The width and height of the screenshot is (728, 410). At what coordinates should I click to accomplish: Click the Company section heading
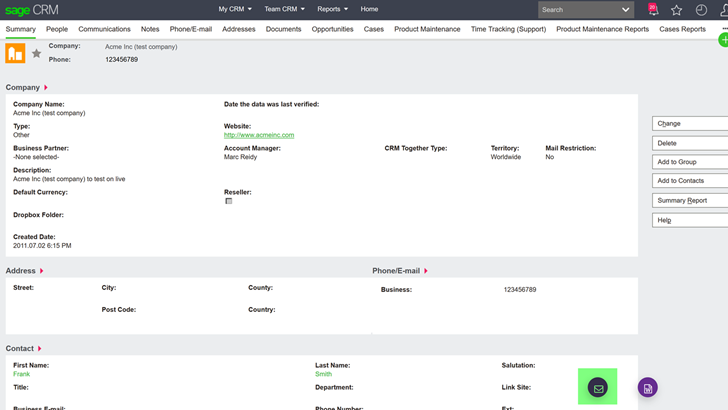pyautogui.click(x=23, y=87)
